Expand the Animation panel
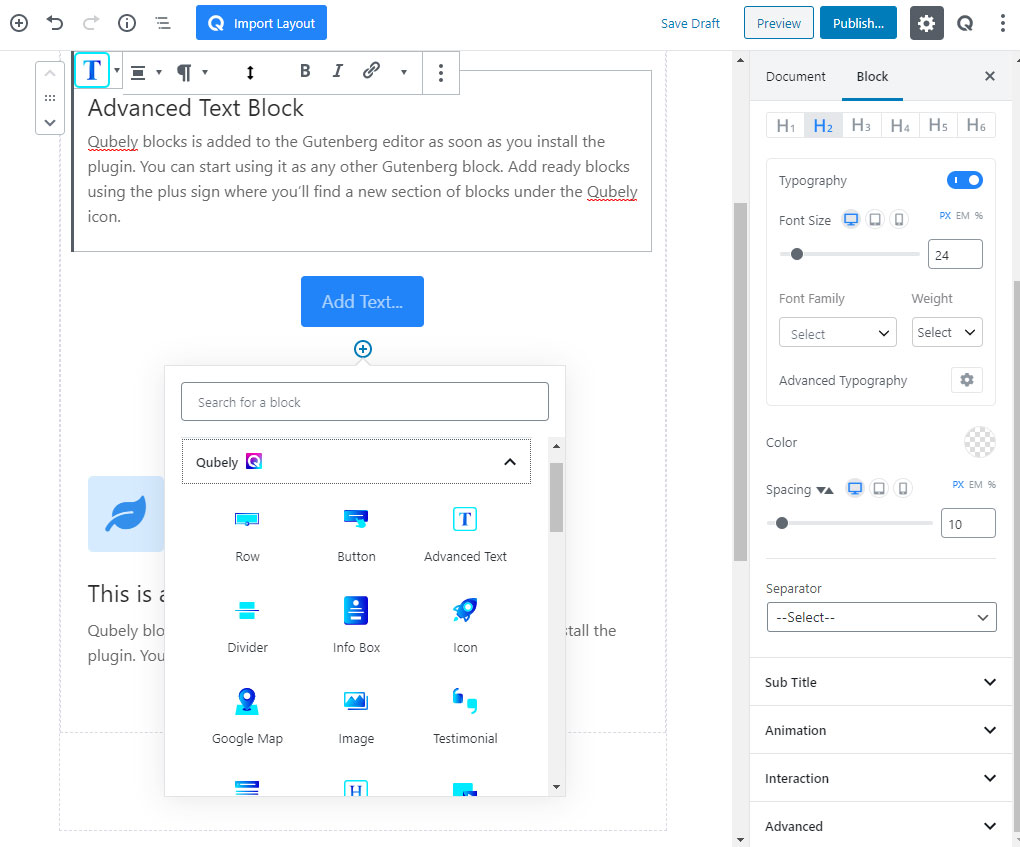The image size is (1020, 847). tap(881, 730)
